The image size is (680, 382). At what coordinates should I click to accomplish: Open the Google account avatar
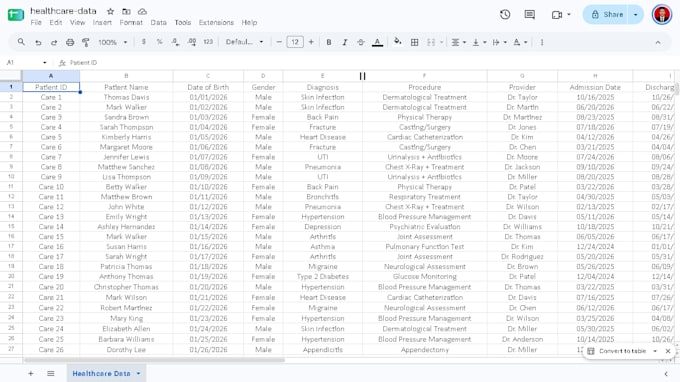[x=662, y=15]
